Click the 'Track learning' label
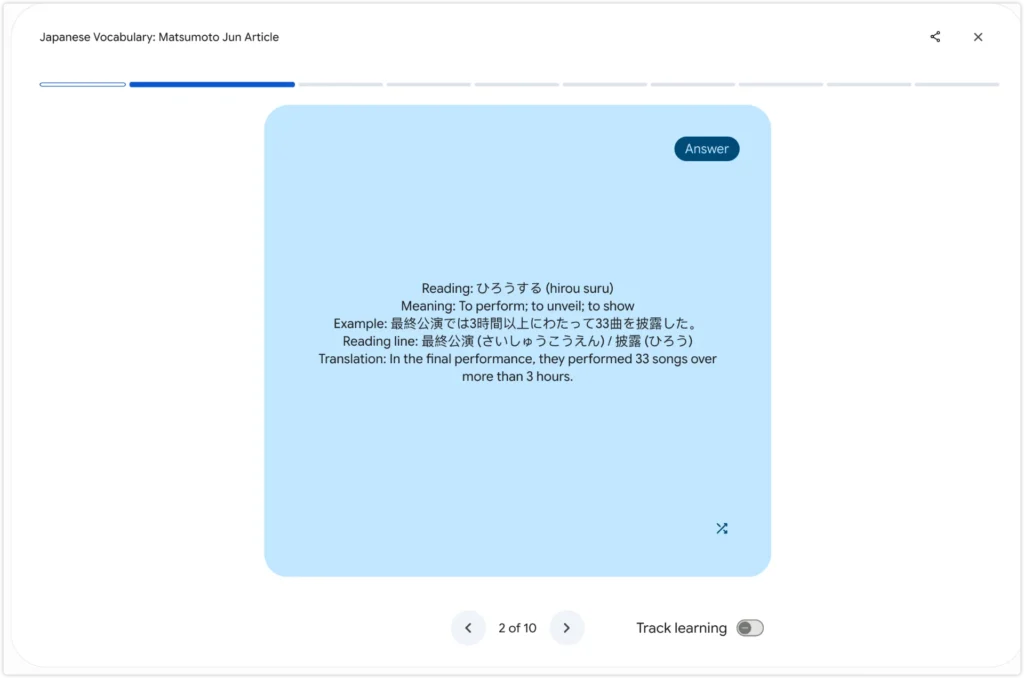This screenshot has height=678, width=1024. [681, 628]
